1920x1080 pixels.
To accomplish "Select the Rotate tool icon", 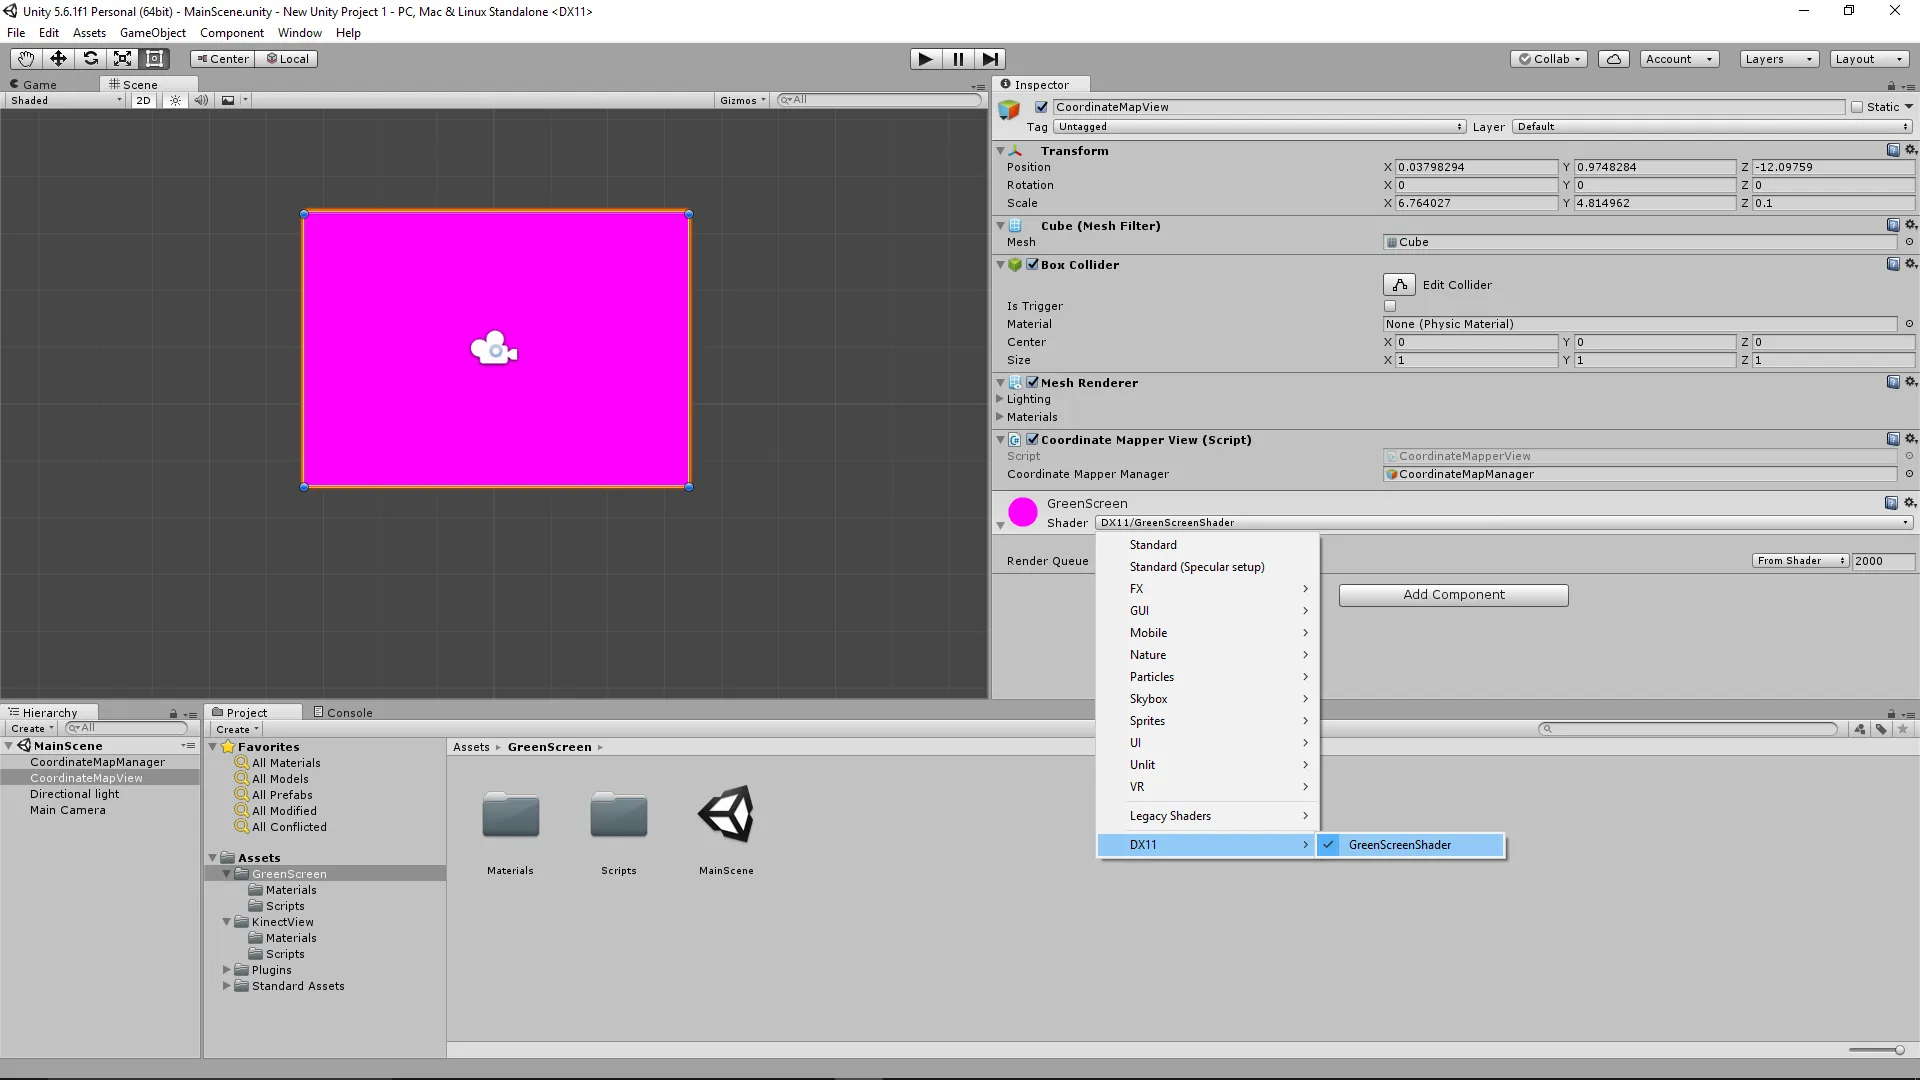I will point(90,59).
